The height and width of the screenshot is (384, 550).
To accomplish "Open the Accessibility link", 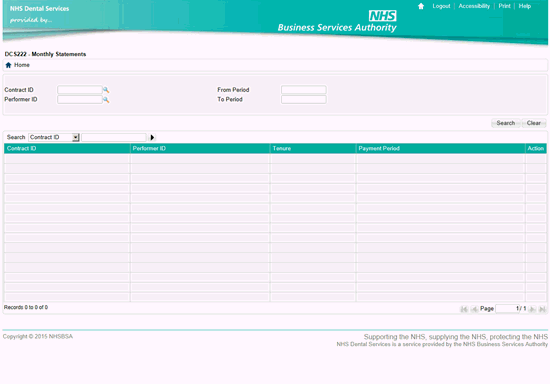I will pos(474,6).
